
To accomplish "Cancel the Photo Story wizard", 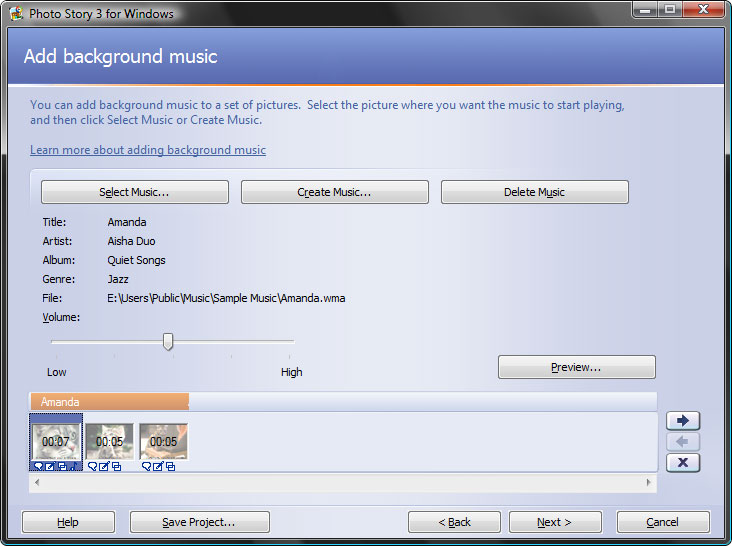I will [x=663, y=522].
